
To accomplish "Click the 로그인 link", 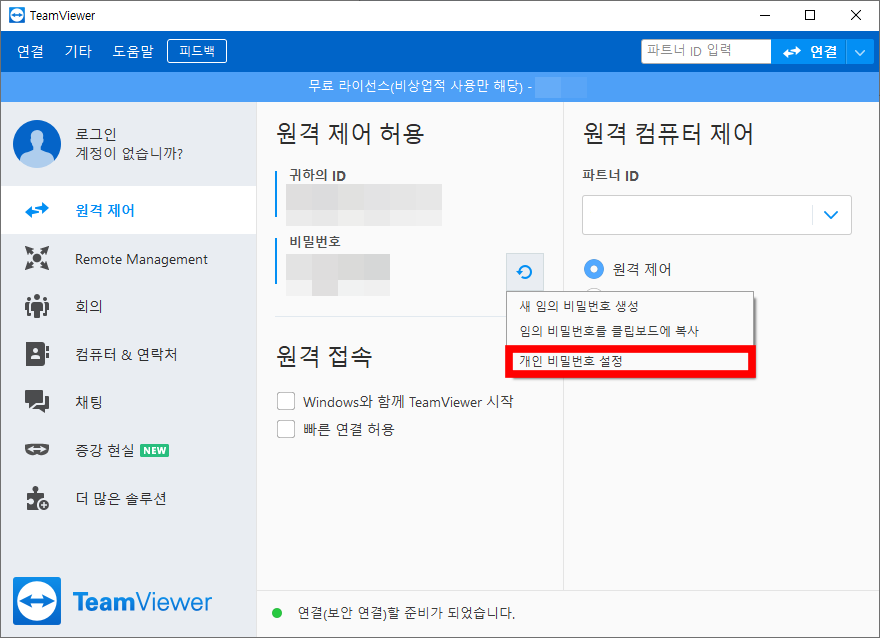I will 96,134.
